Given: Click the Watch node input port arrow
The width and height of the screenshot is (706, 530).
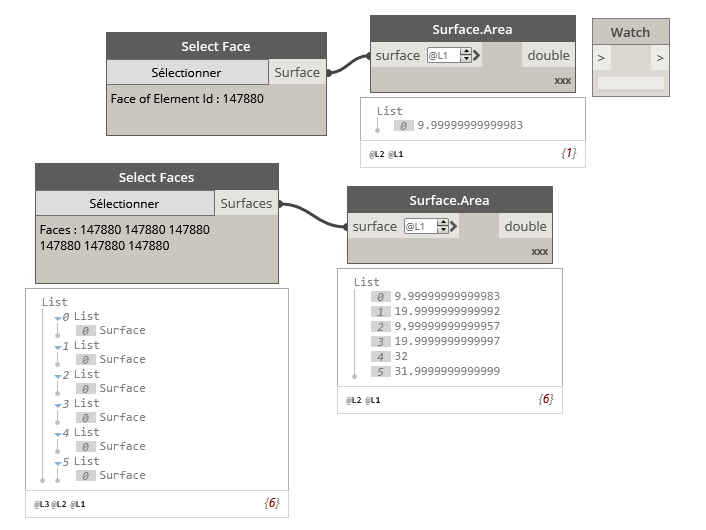Looking at the screenshot, I should coord(601,59).
